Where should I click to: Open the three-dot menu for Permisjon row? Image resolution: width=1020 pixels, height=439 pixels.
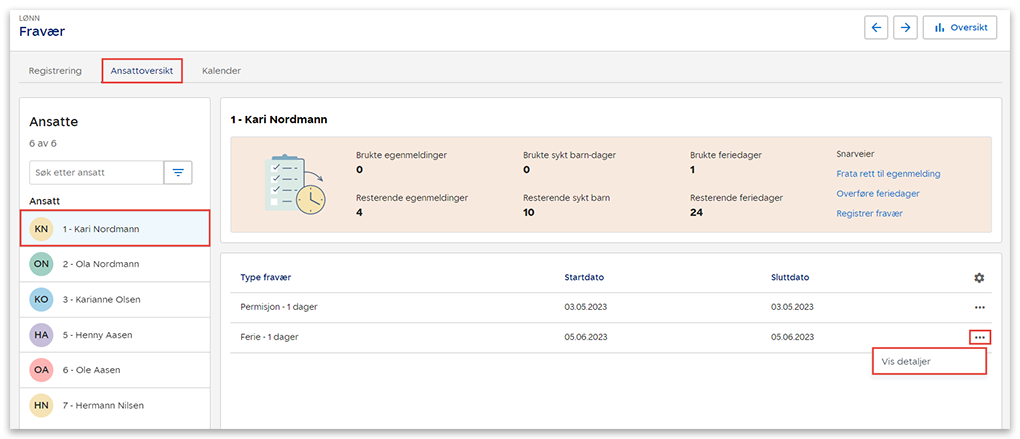click(x=979, y=307)
